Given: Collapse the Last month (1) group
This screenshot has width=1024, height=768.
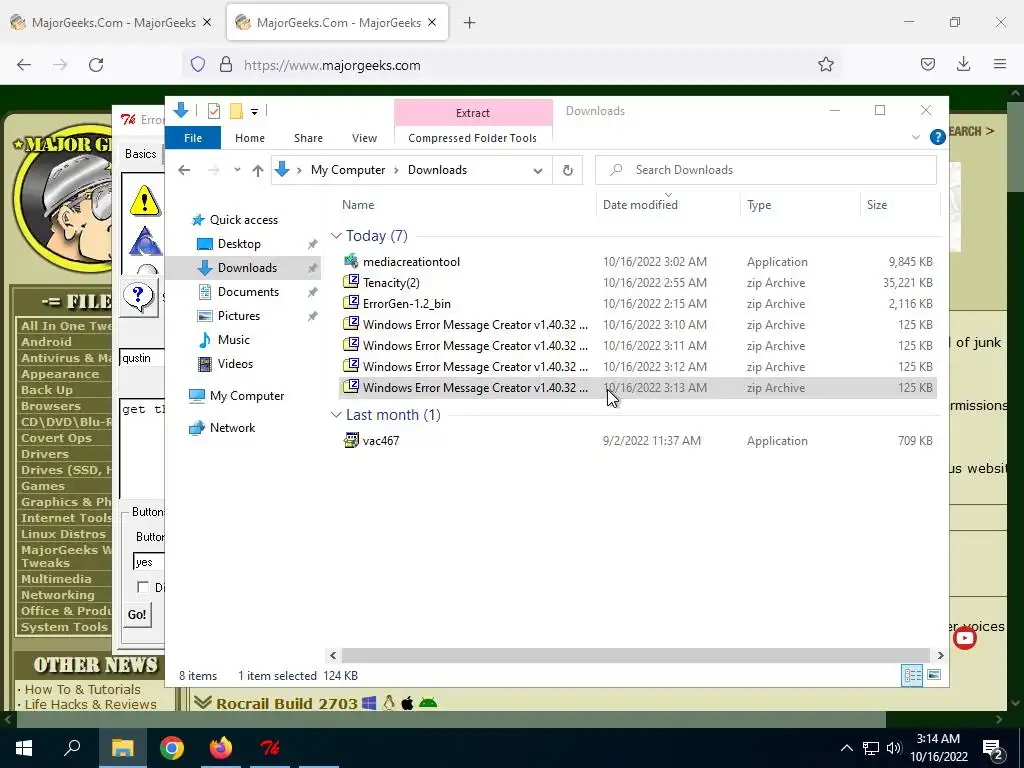Looking at the screenshot, I should pos(336,415).
